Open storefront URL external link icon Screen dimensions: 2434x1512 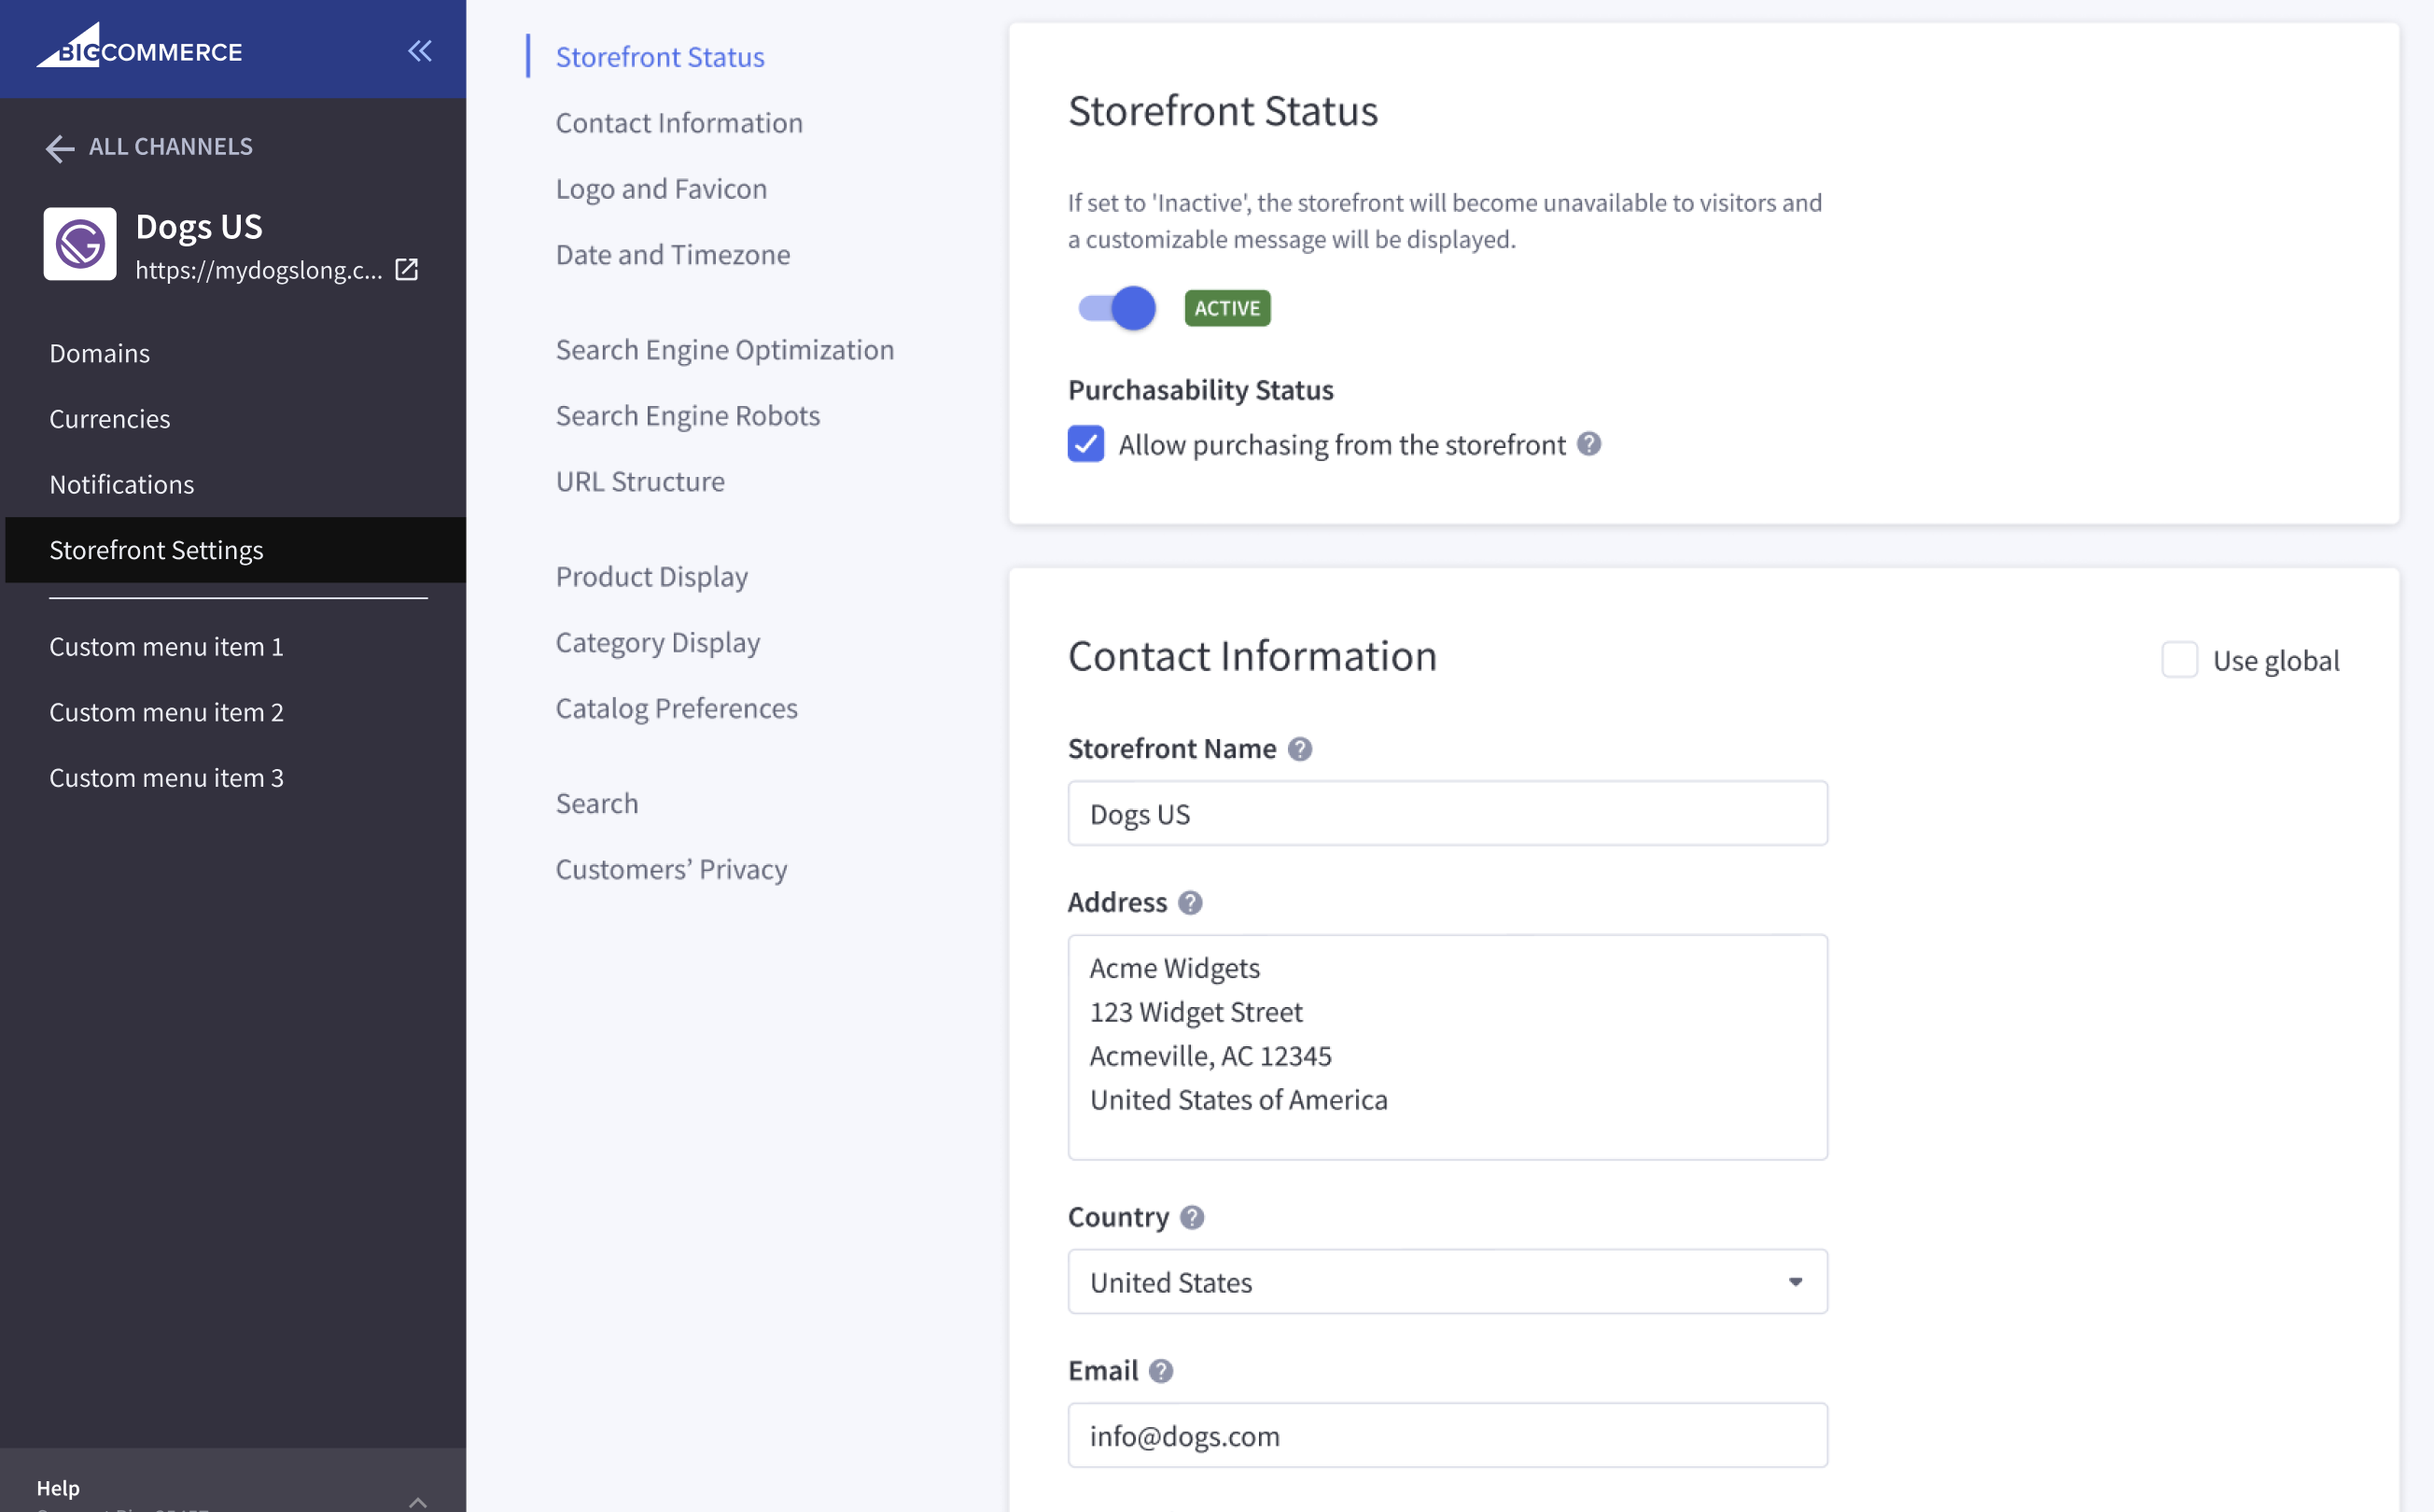click(407, 269)
